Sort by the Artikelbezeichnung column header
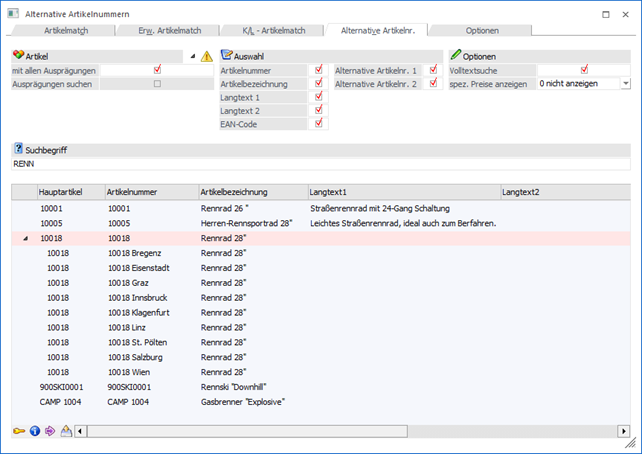This screenshot has height=454, width=642. click(x=250, y=191)
